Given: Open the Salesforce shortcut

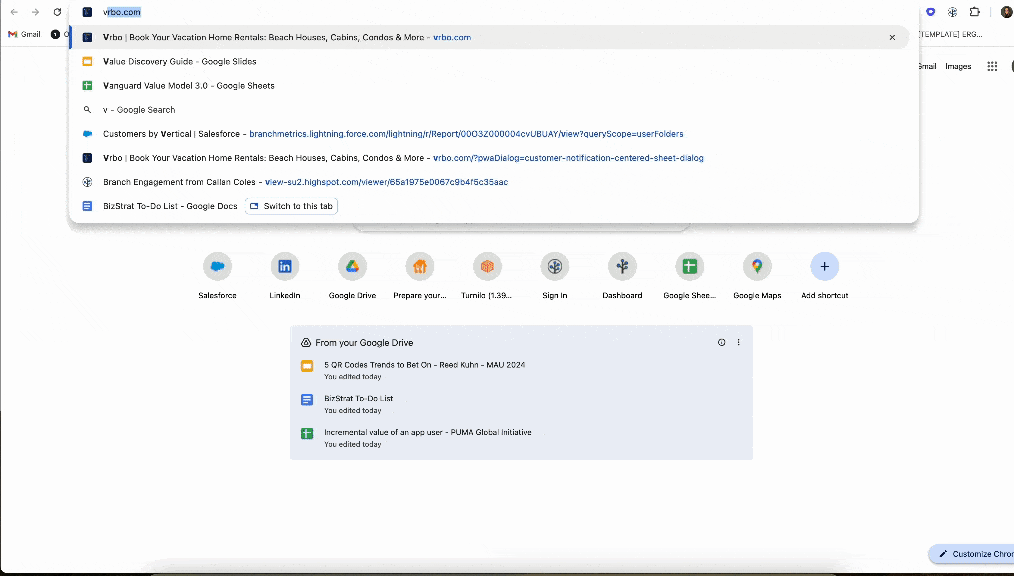Looking at the screenshot, I should pyautogui.click(x=217, y=267).
